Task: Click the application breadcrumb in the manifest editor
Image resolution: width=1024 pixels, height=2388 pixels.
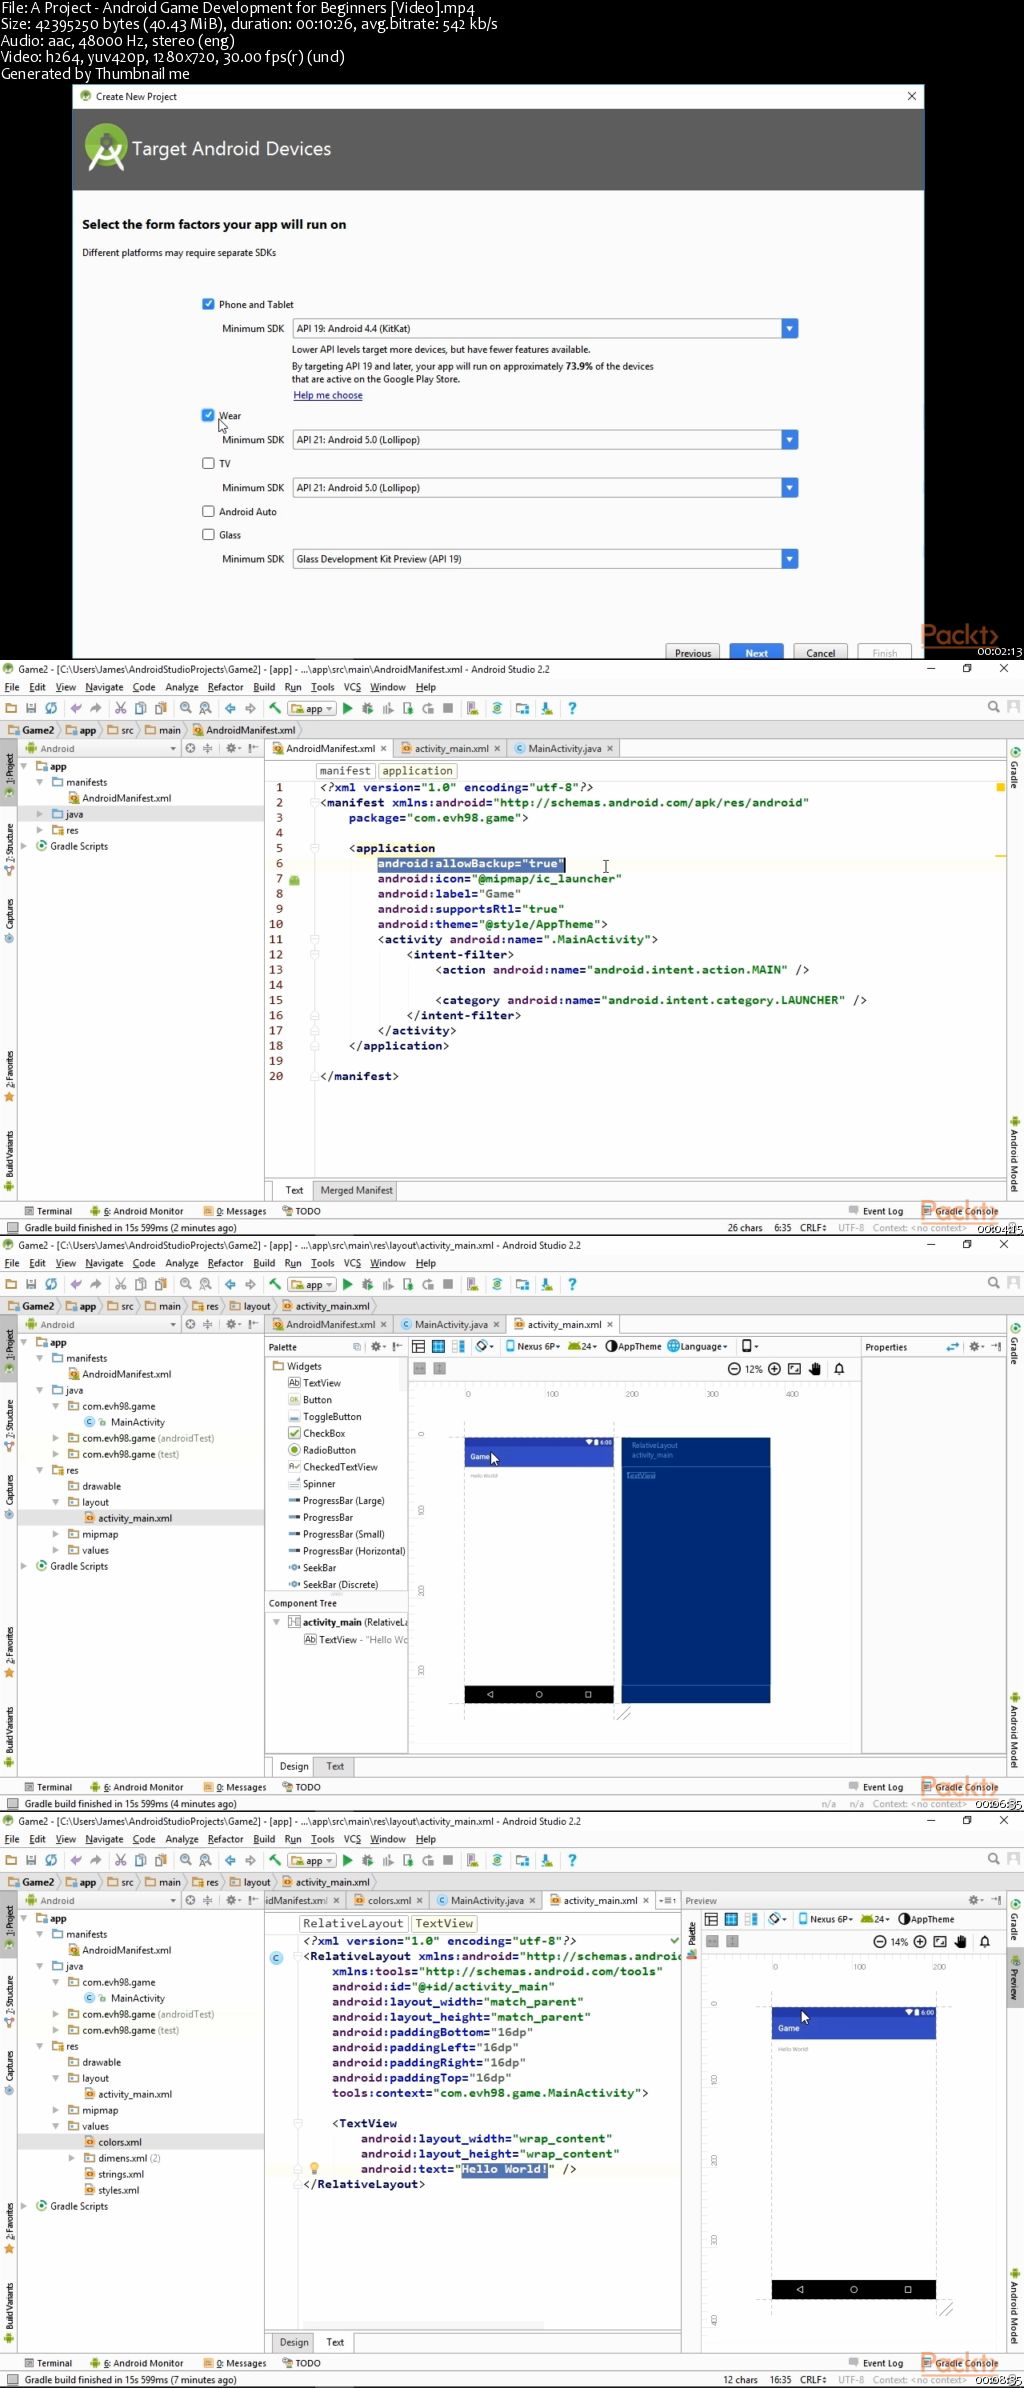Action: pyautogui.click(x=417, y=771)
